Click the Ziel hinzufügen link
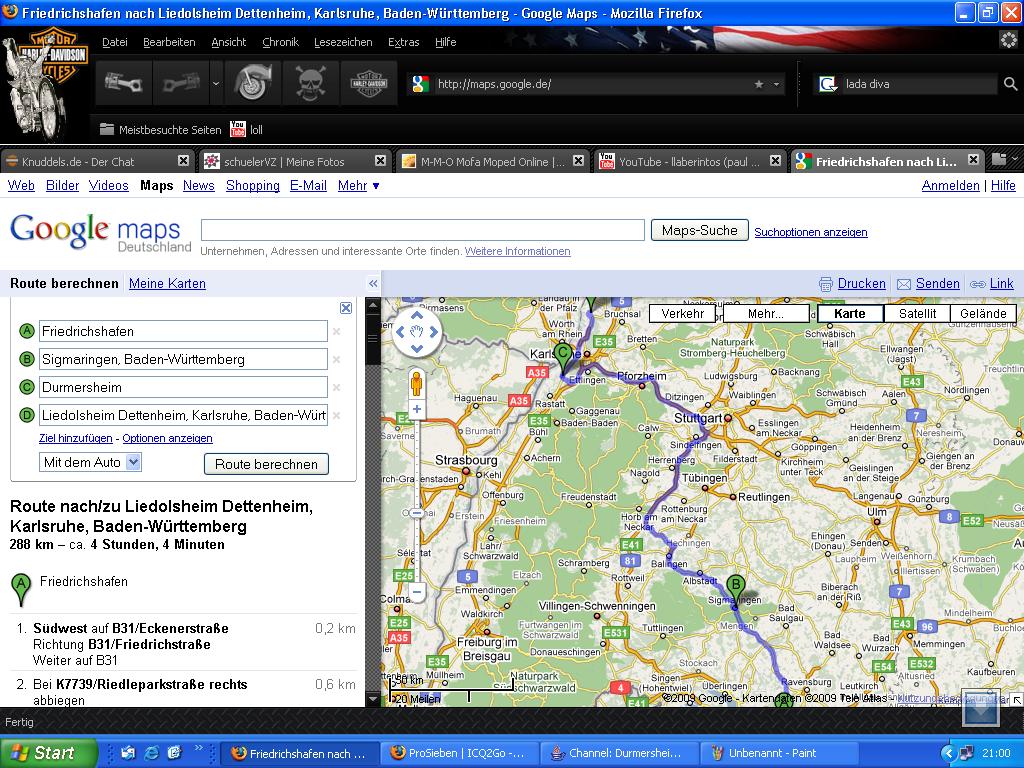The image size is (1024, 768). (x=75, y=438)
